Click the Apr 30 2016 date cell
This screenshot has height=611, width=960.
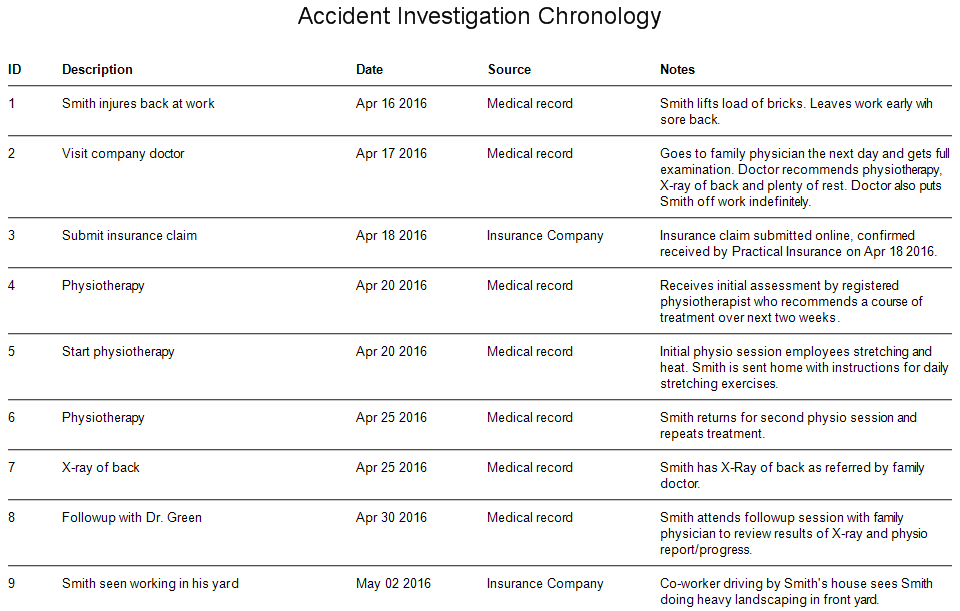[x=391, y=518]
